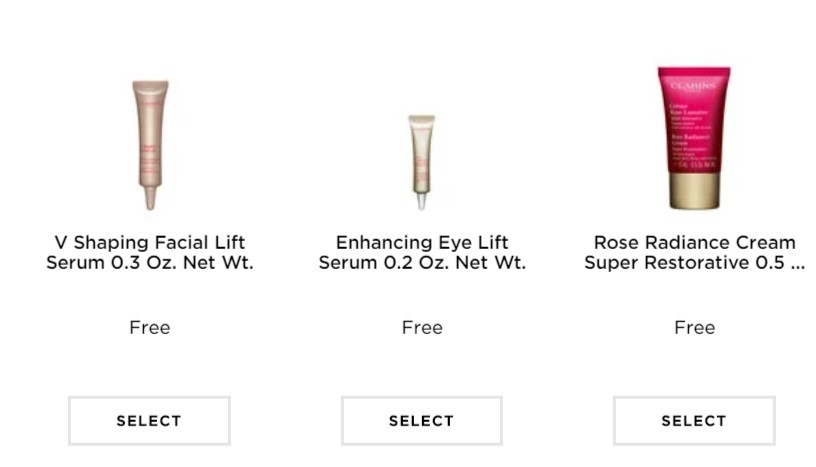Click the Serum 0.2 Oz. Net Wt. line
The width and height of the screenshot is (816, 467).
422,262
